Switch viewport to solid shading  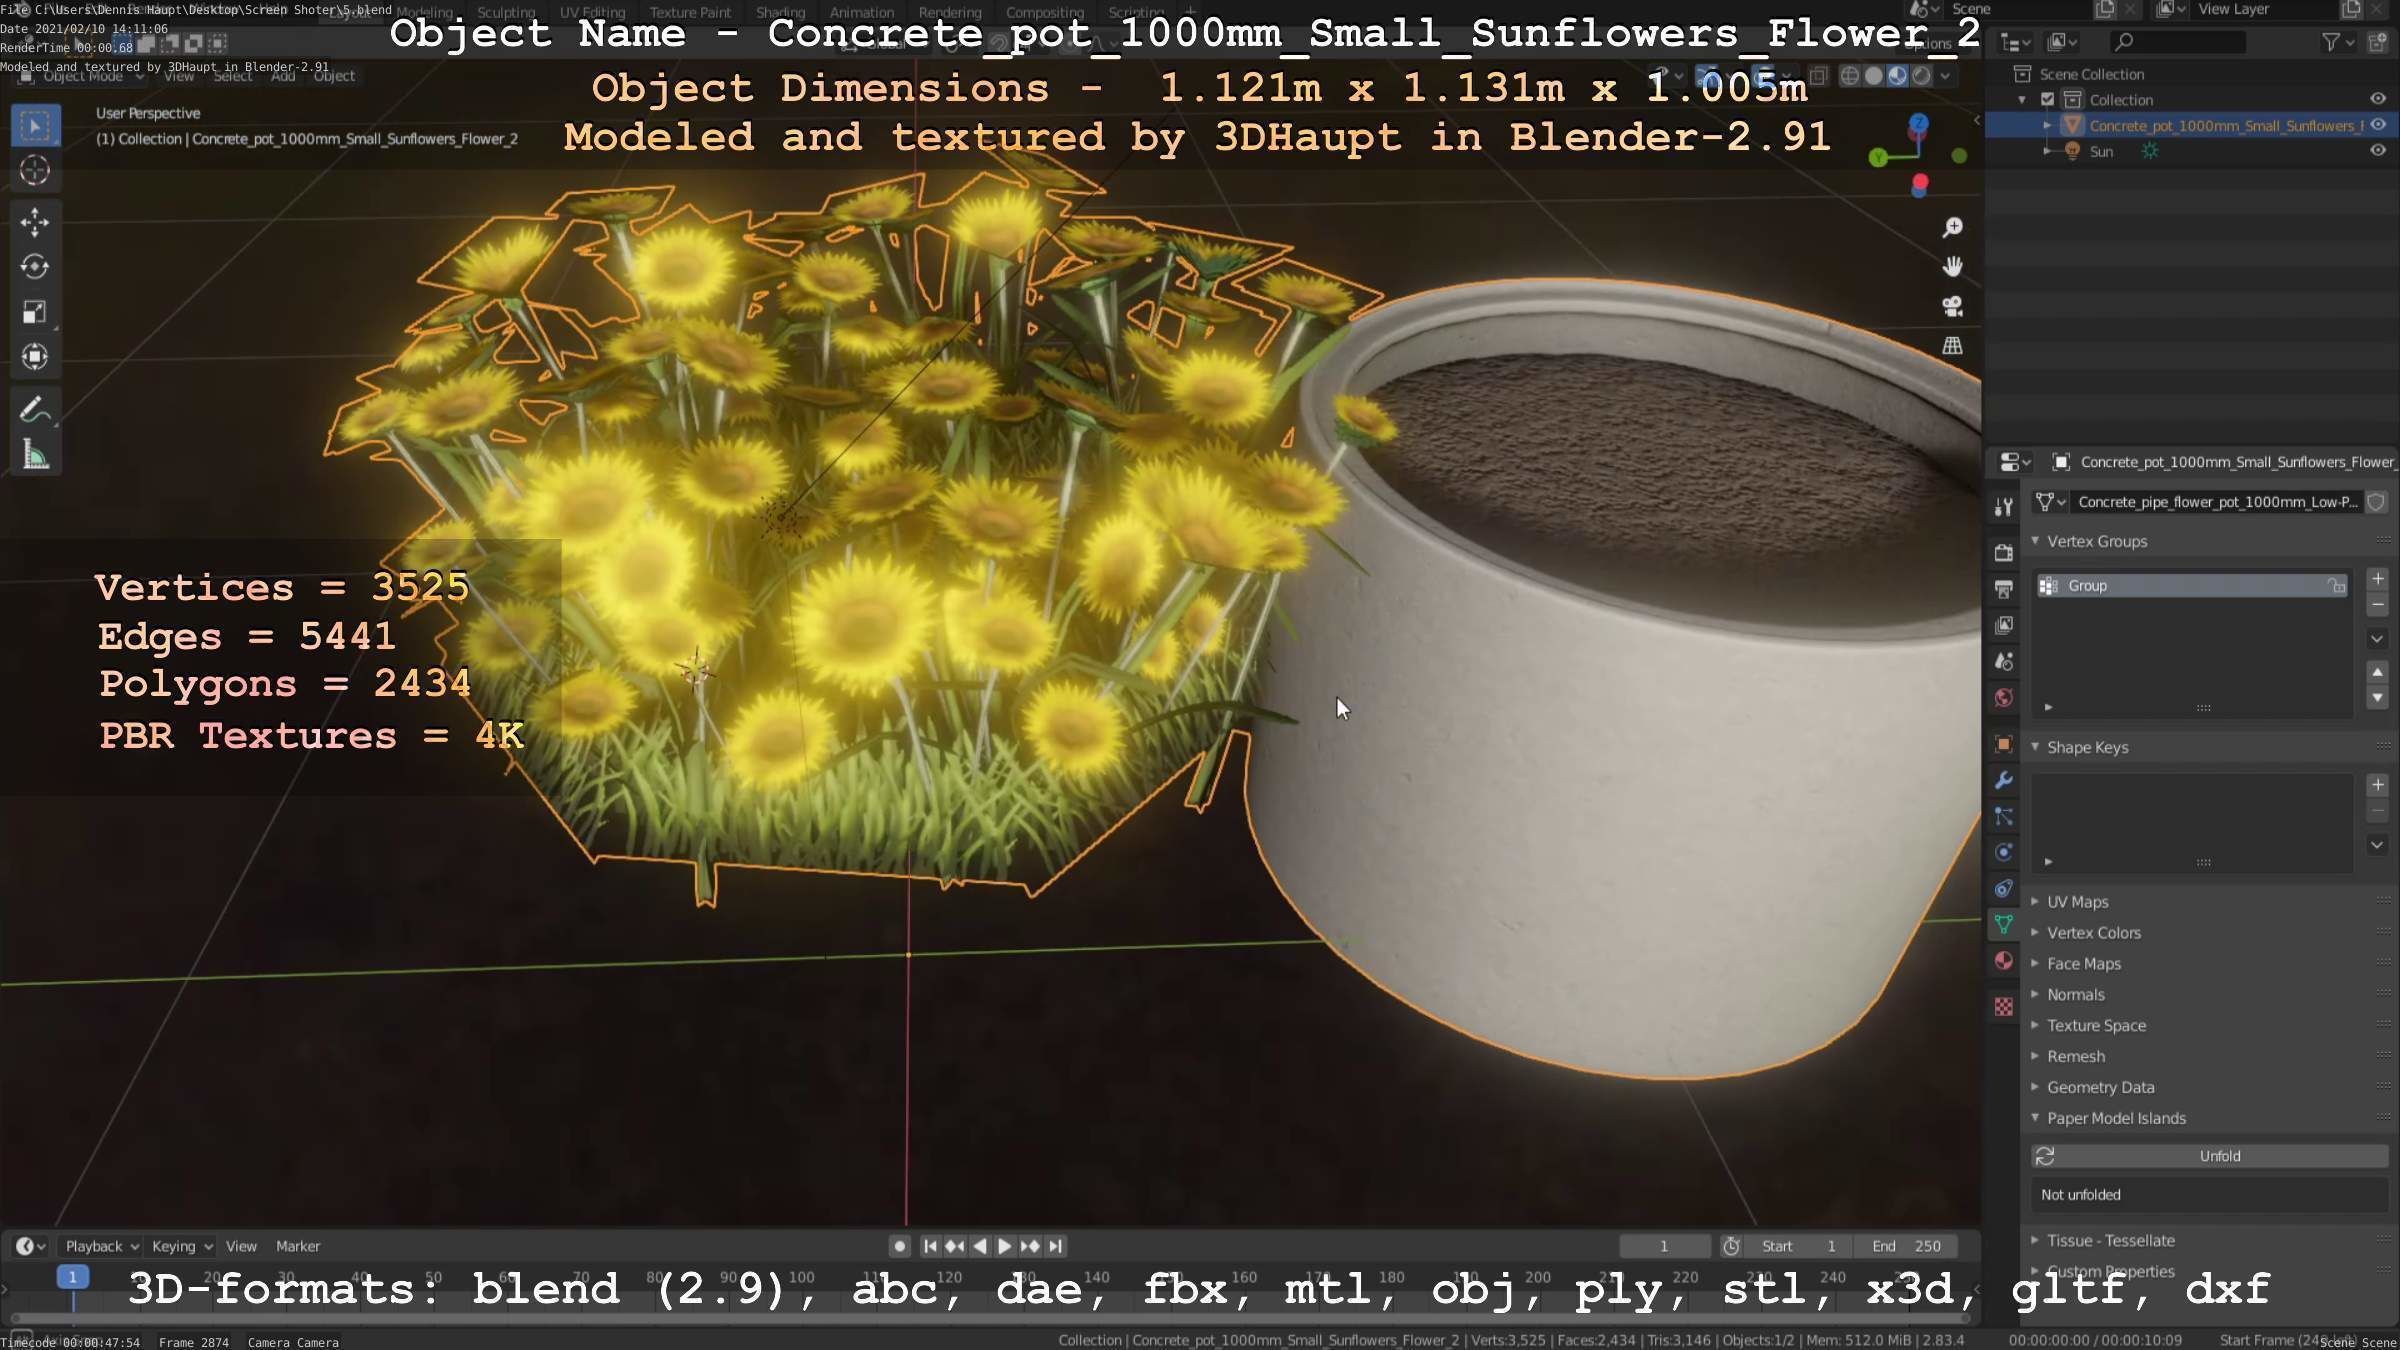pyautogui.click(x=1874, y=76)
